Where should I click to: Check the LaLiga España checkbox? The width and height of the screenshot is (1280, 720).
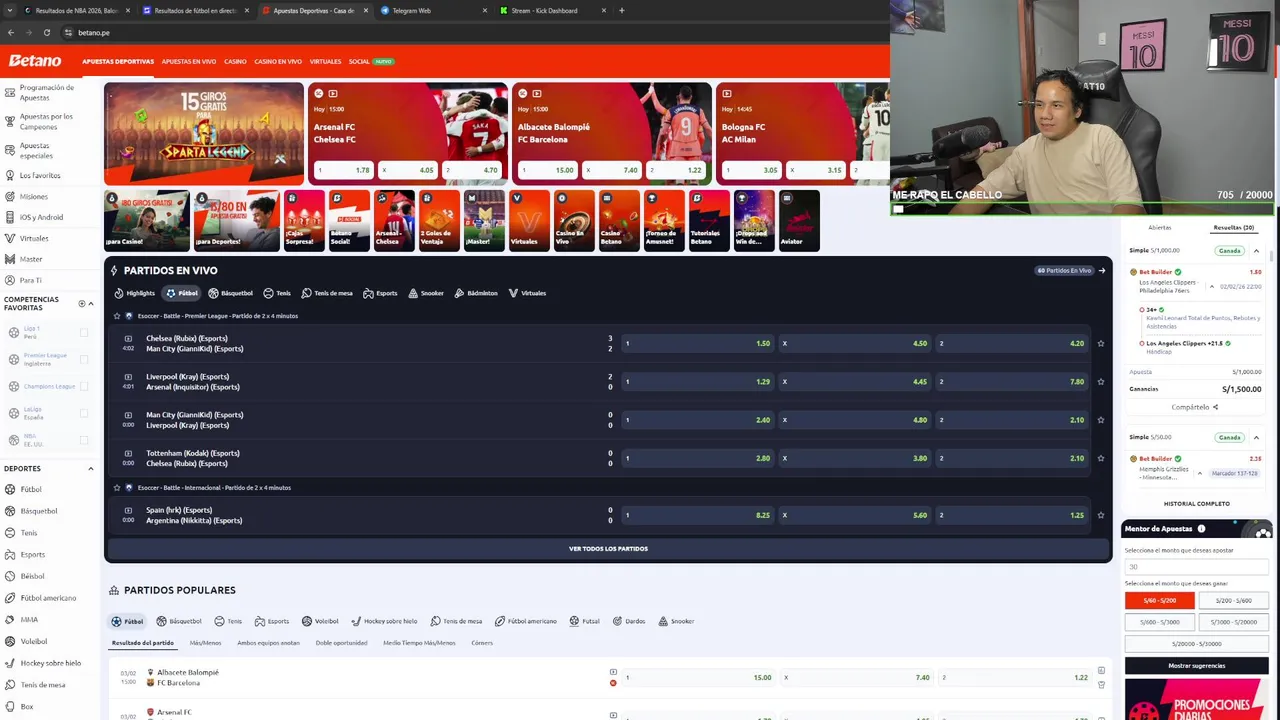[x=84, y=413]
